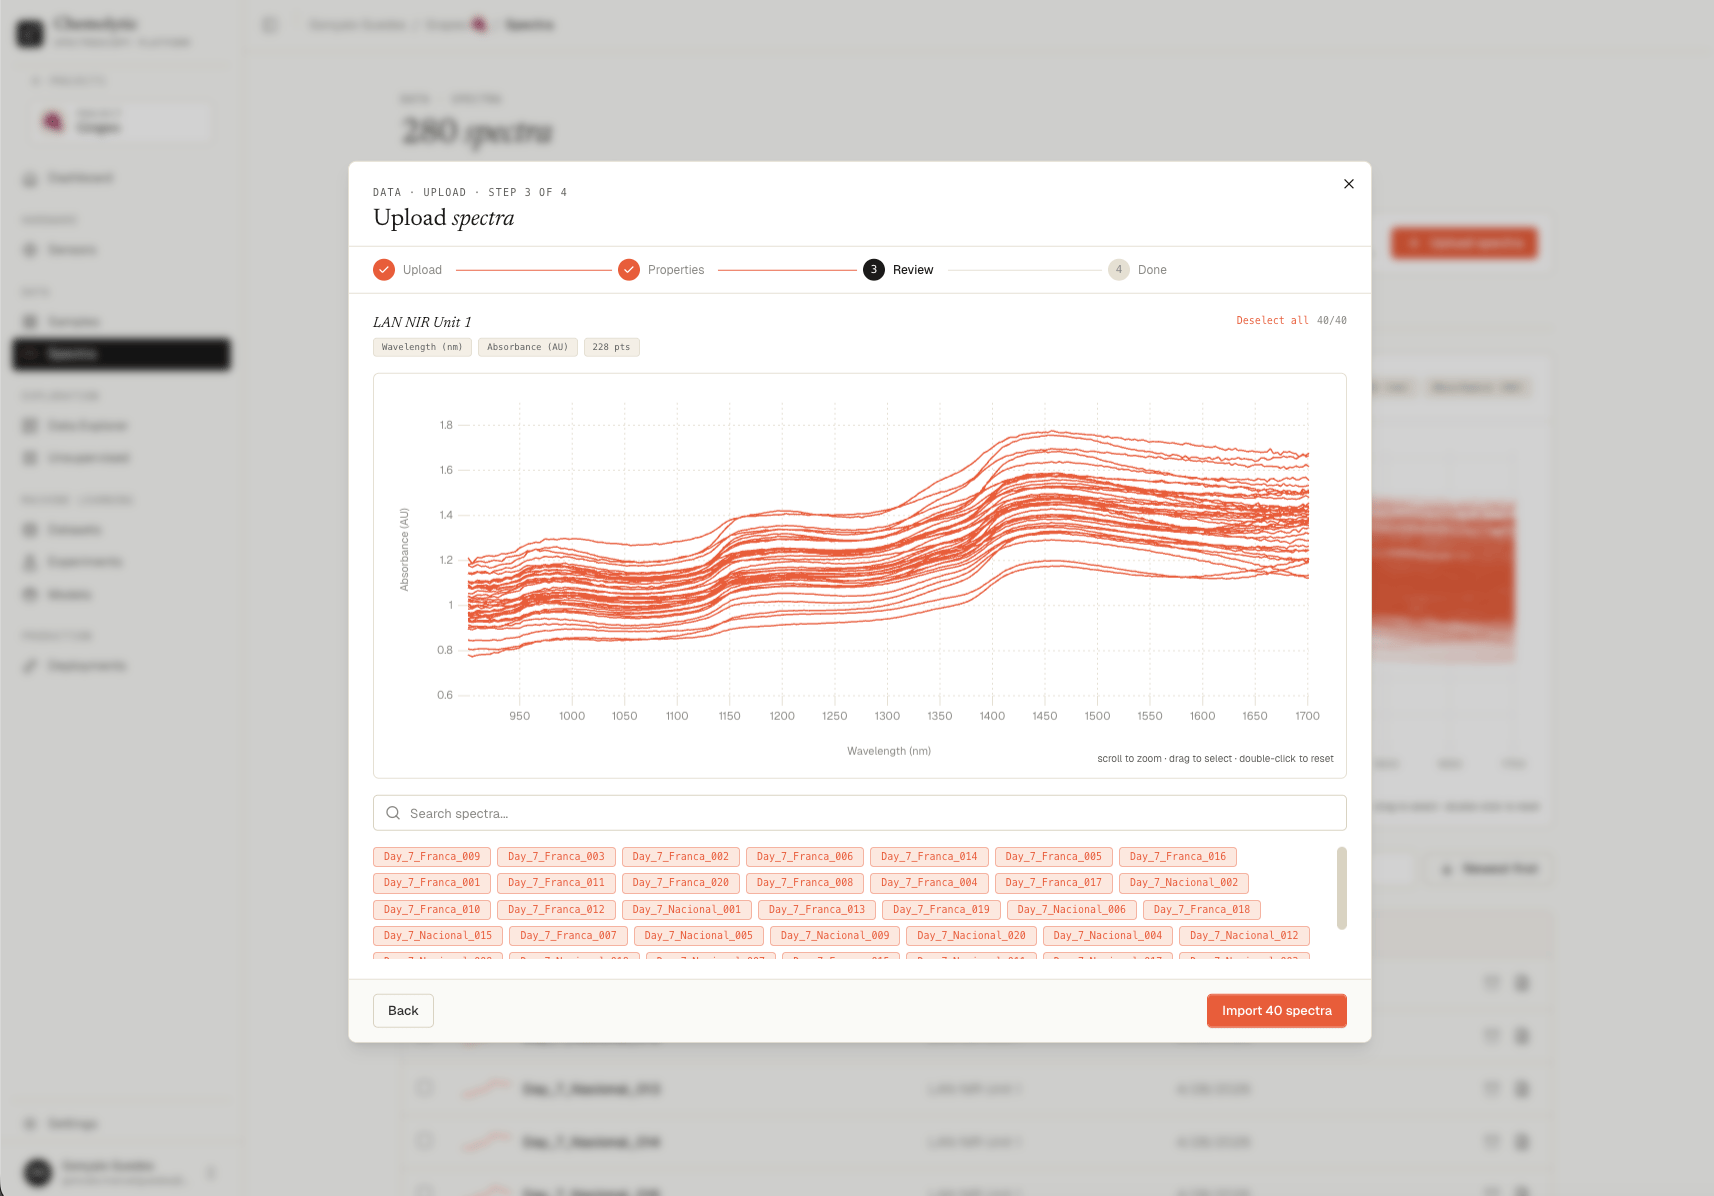Click the Day_7_Nacional_004 chip
The width and height of the screenshot is (1714, 1196).
point(1108,936)
